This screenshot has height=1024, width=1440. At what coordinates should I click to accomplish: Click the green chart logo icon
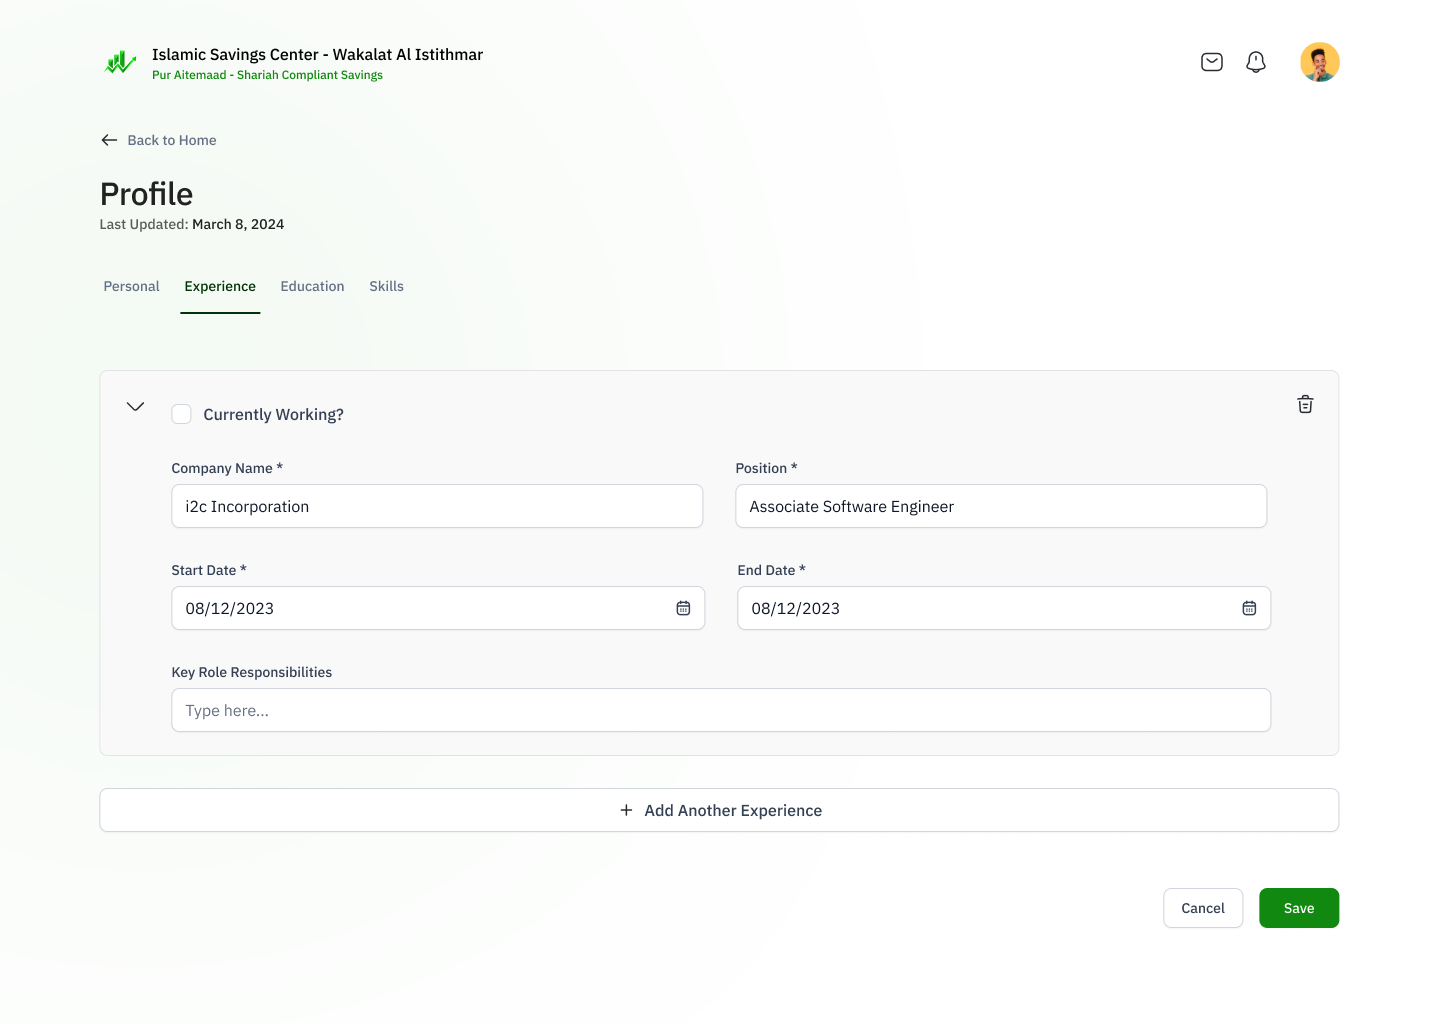(x=120, y=63)
